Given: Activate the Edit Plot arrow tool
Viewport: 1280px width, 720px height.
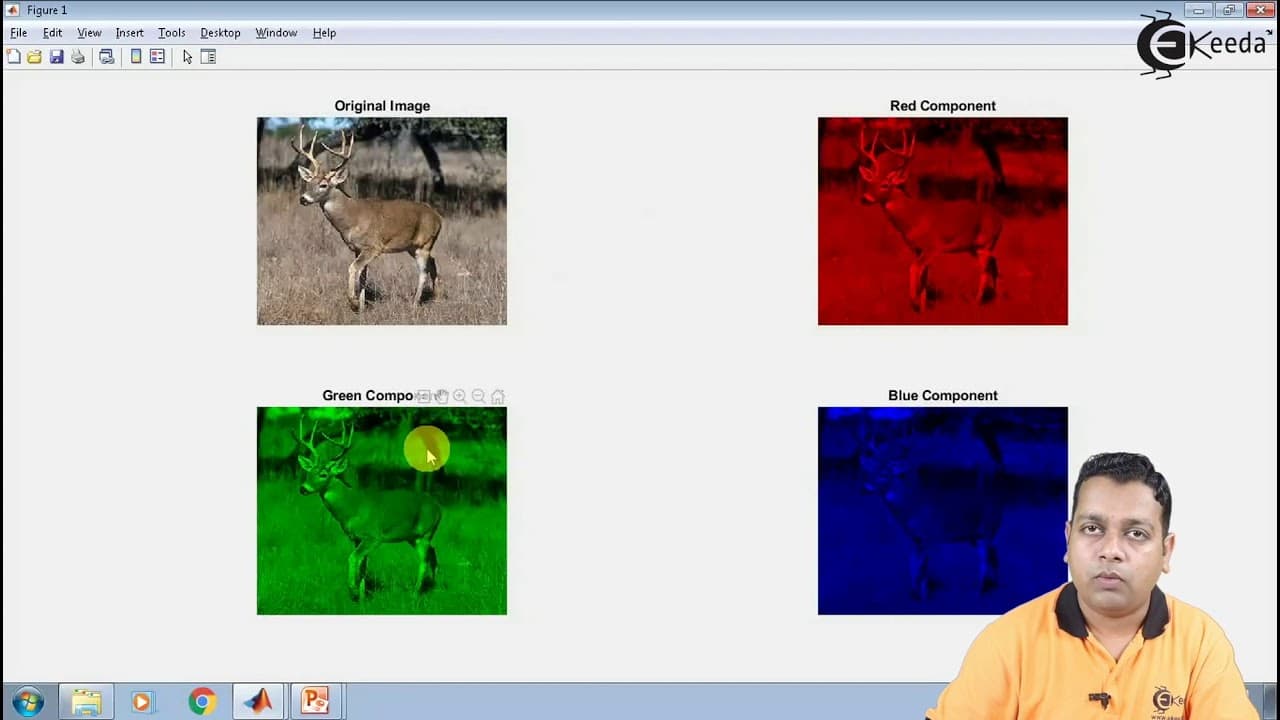Looking at the screenshot, I should coord(187,57).
